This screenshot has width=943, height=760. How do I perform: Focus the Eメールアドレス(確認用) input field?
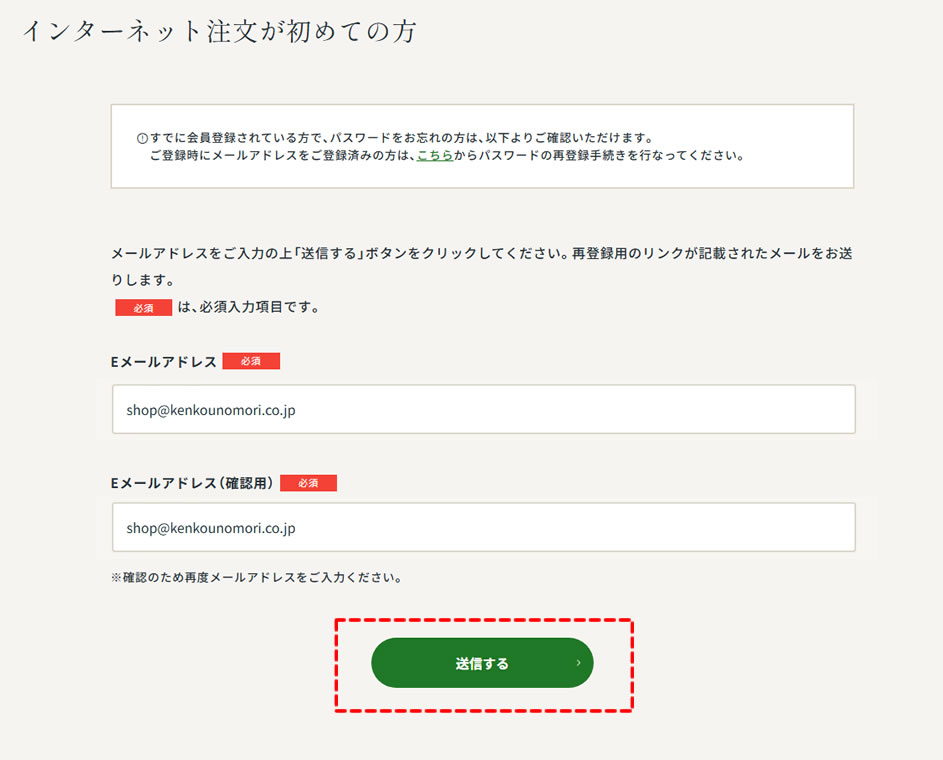(484, 527)
